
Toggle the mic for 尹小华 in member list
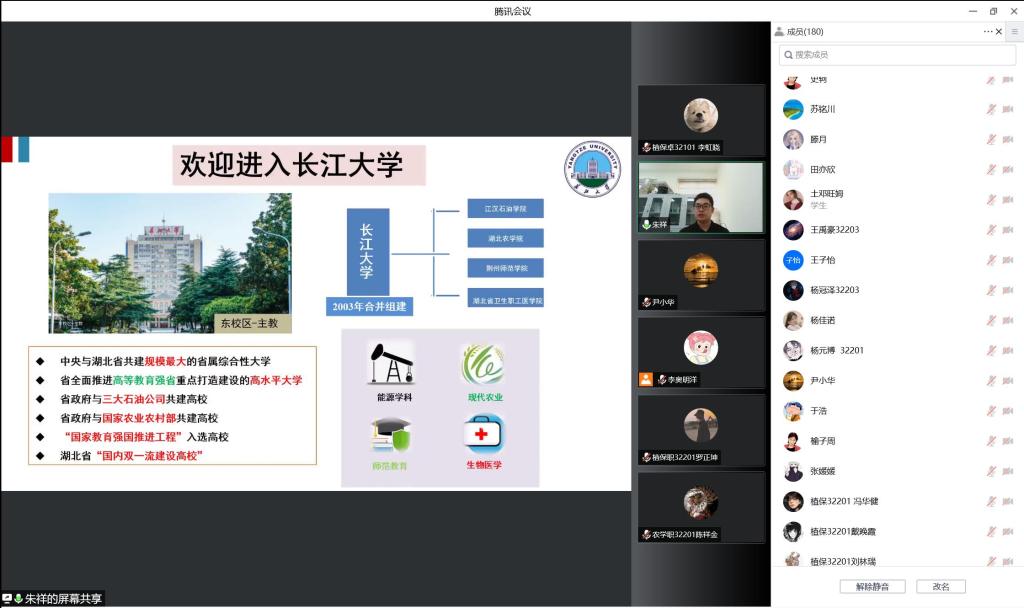click(x=990, y=381)
